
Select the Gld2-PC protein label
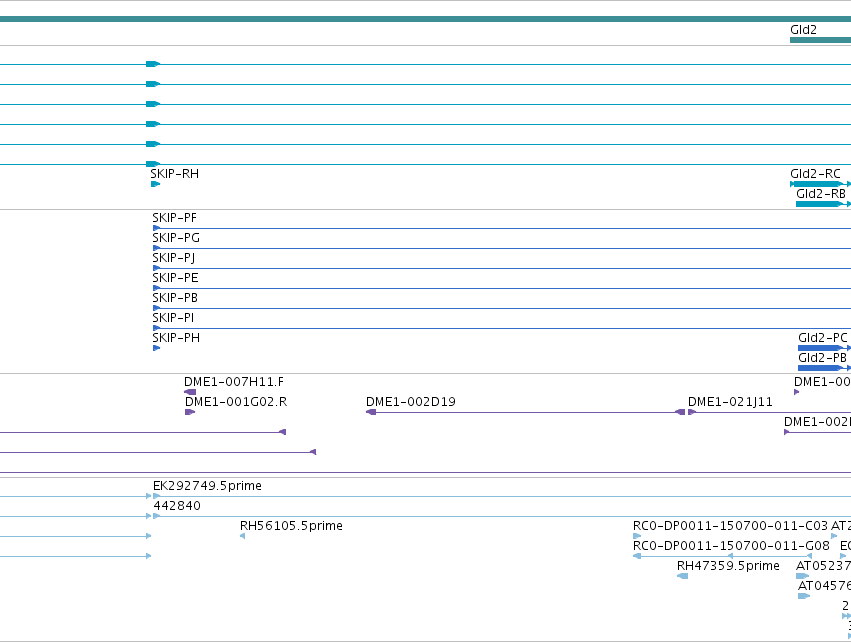[x=822, y=338]
